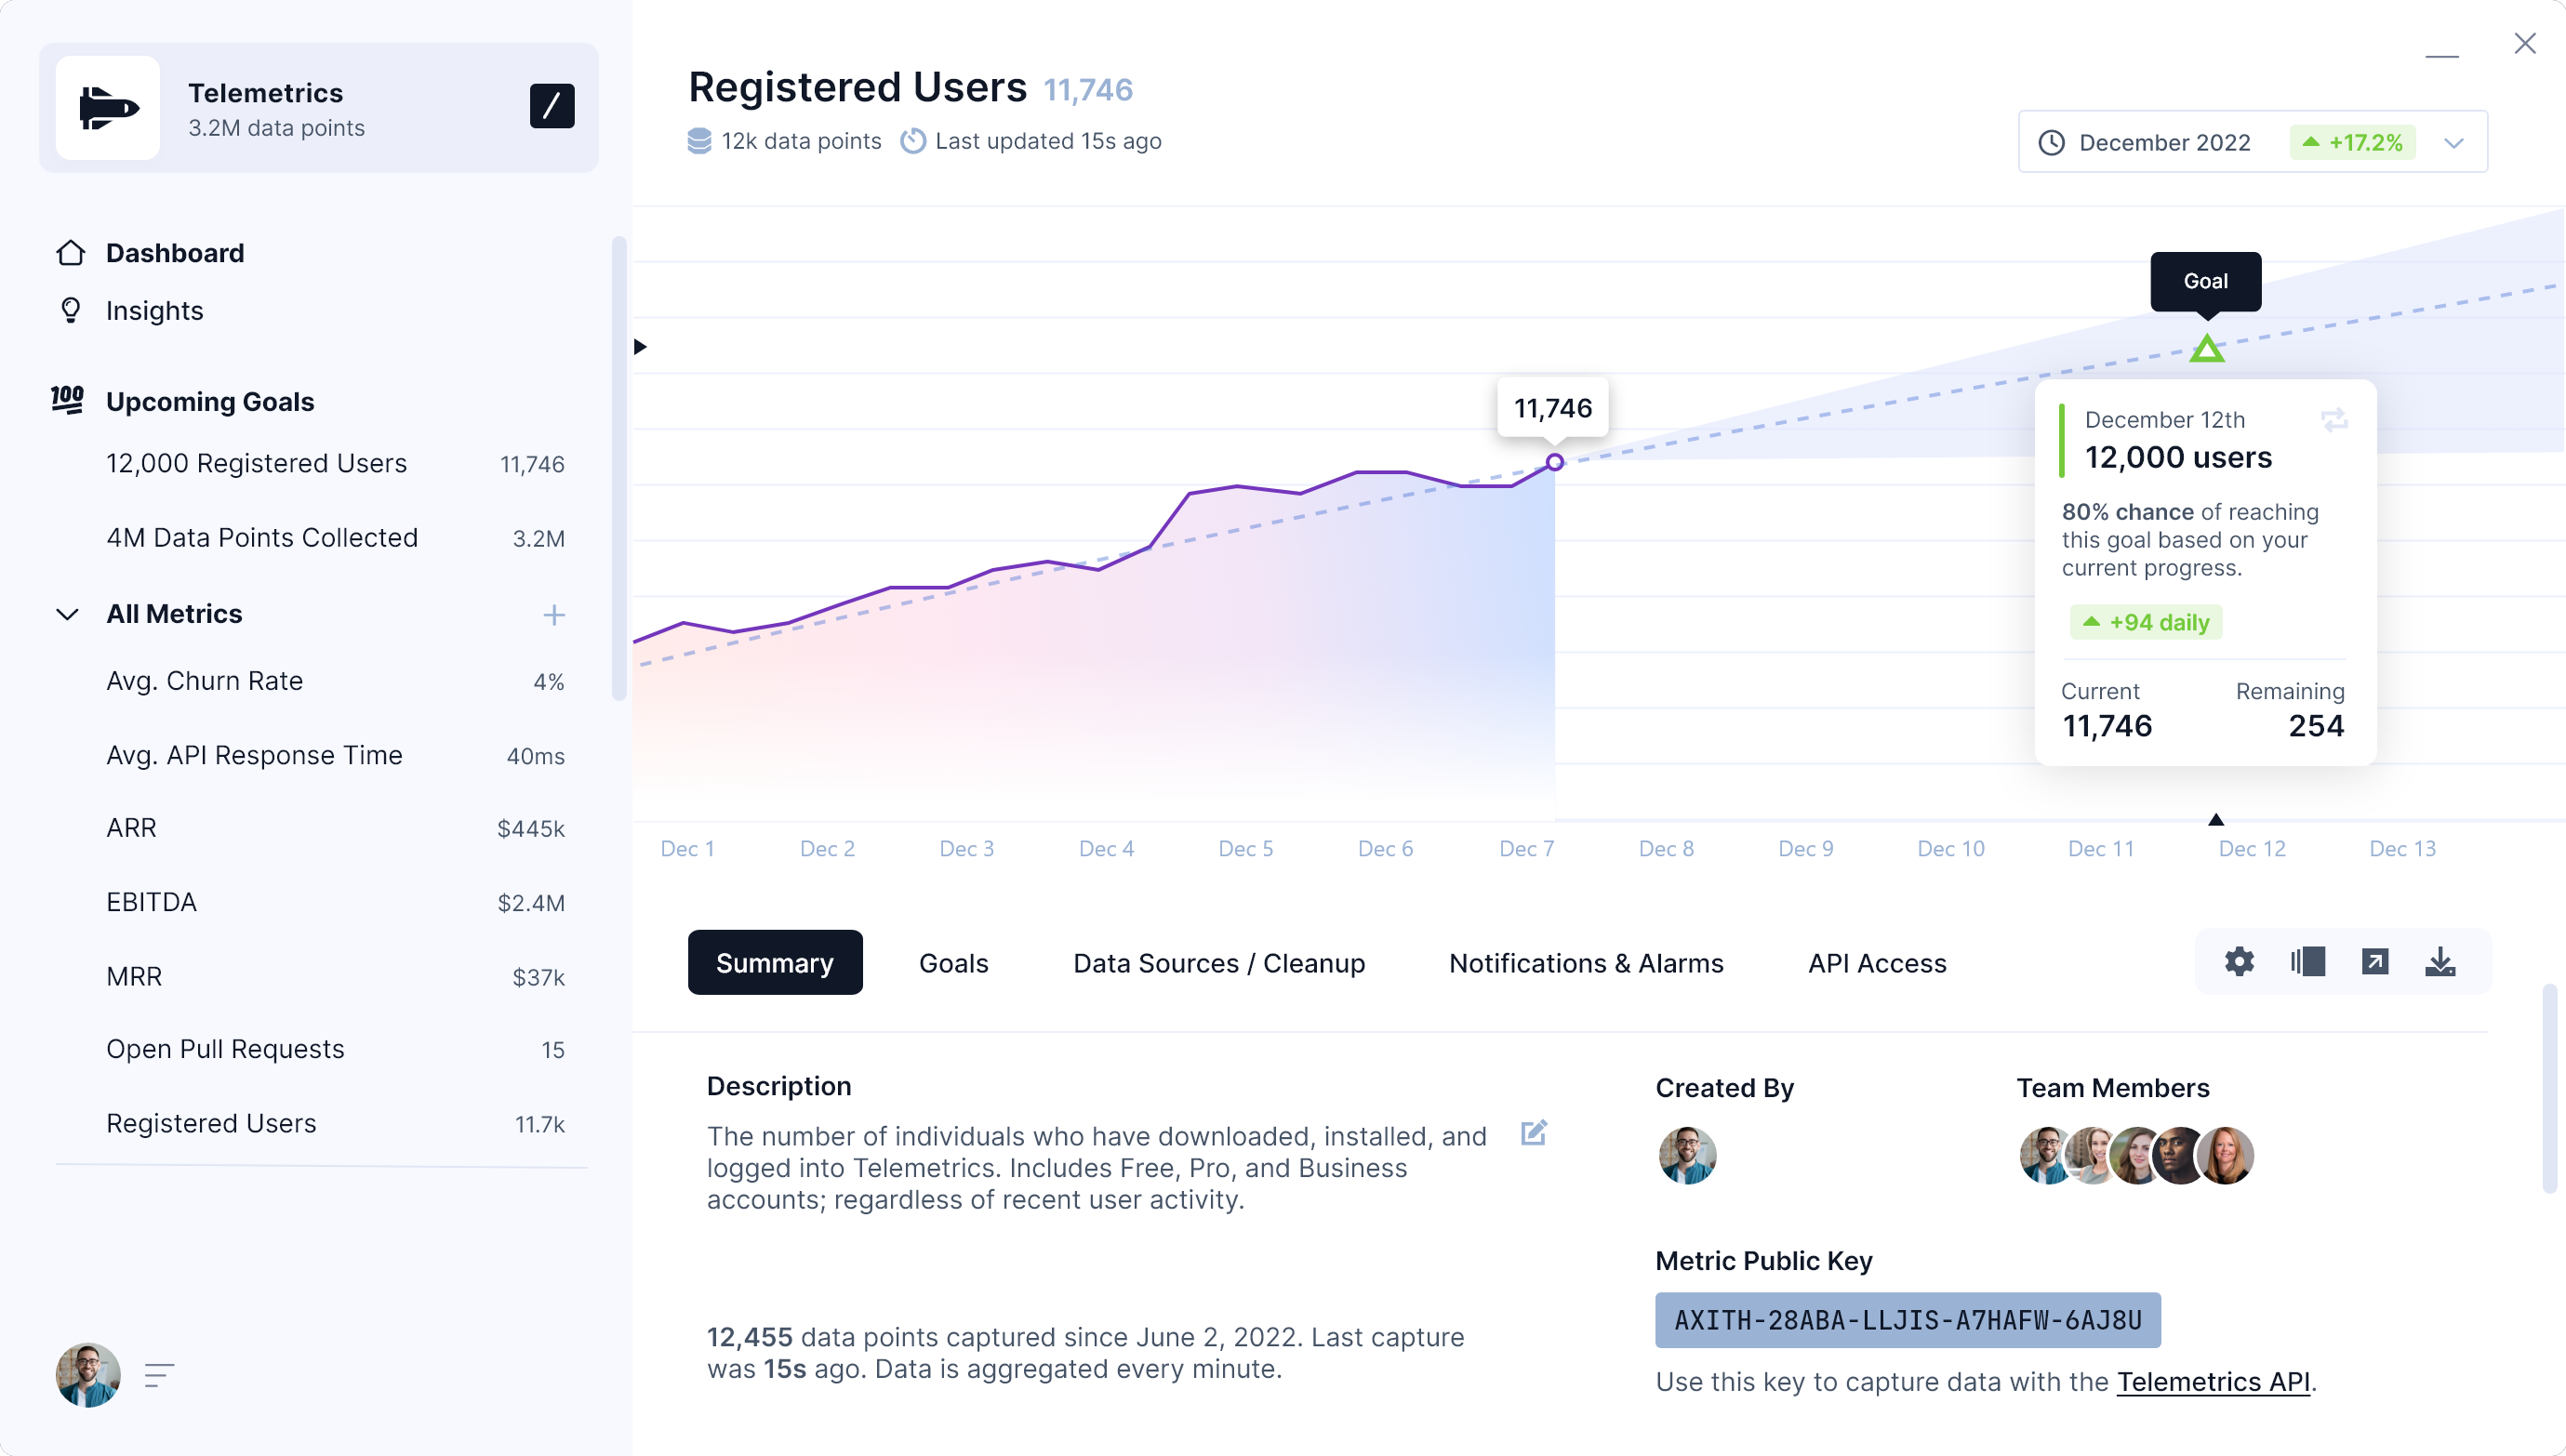Click the last team member avatar

point(2226,1155)
